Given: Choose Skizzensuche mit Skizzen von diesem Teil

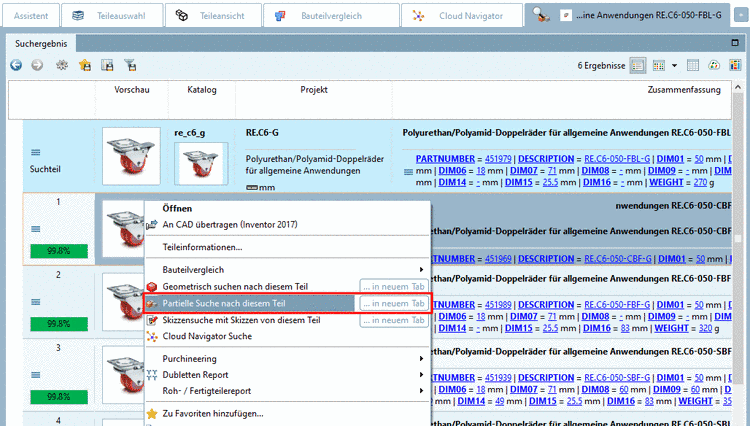Looking at the screenshot, I should [251, 320].
